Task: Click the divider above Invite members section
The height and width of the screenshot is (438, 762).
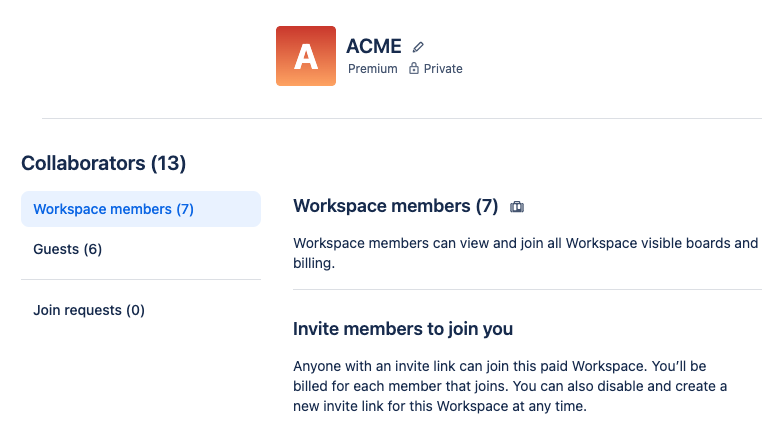Action: [x=527, y=289]
